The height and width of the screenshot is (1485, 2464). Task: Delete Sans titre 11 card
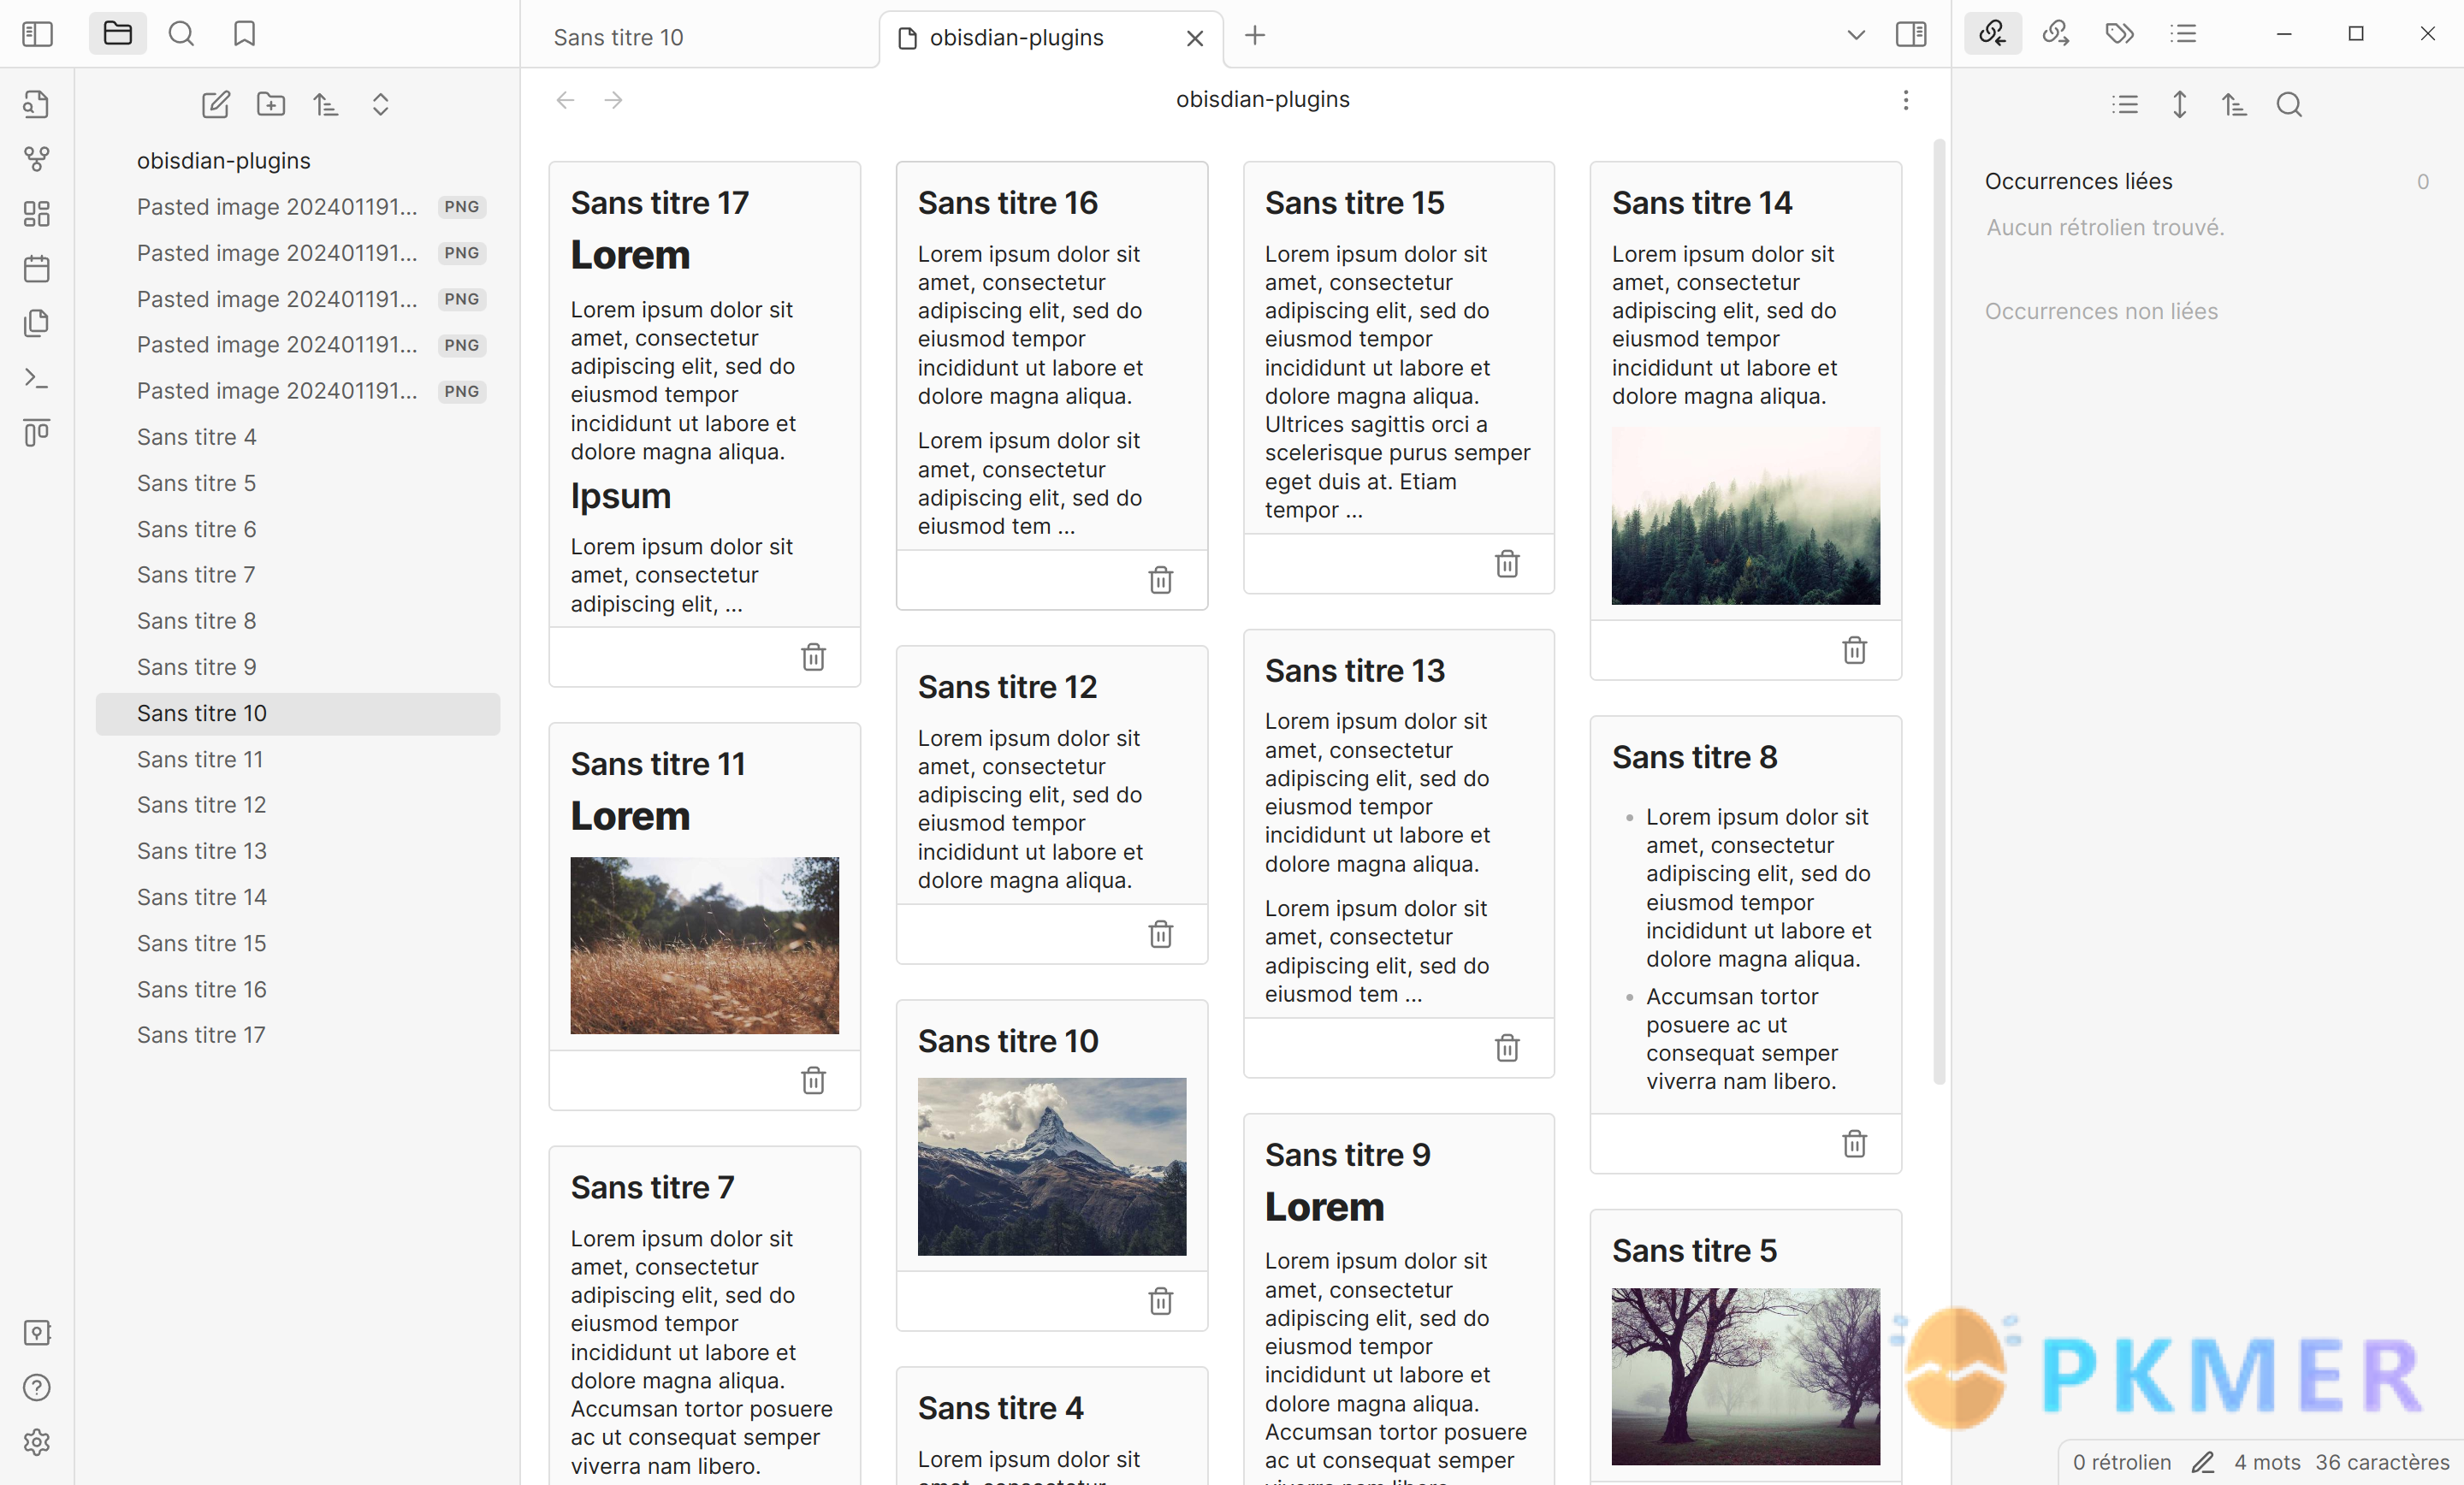coord(814,1080)
